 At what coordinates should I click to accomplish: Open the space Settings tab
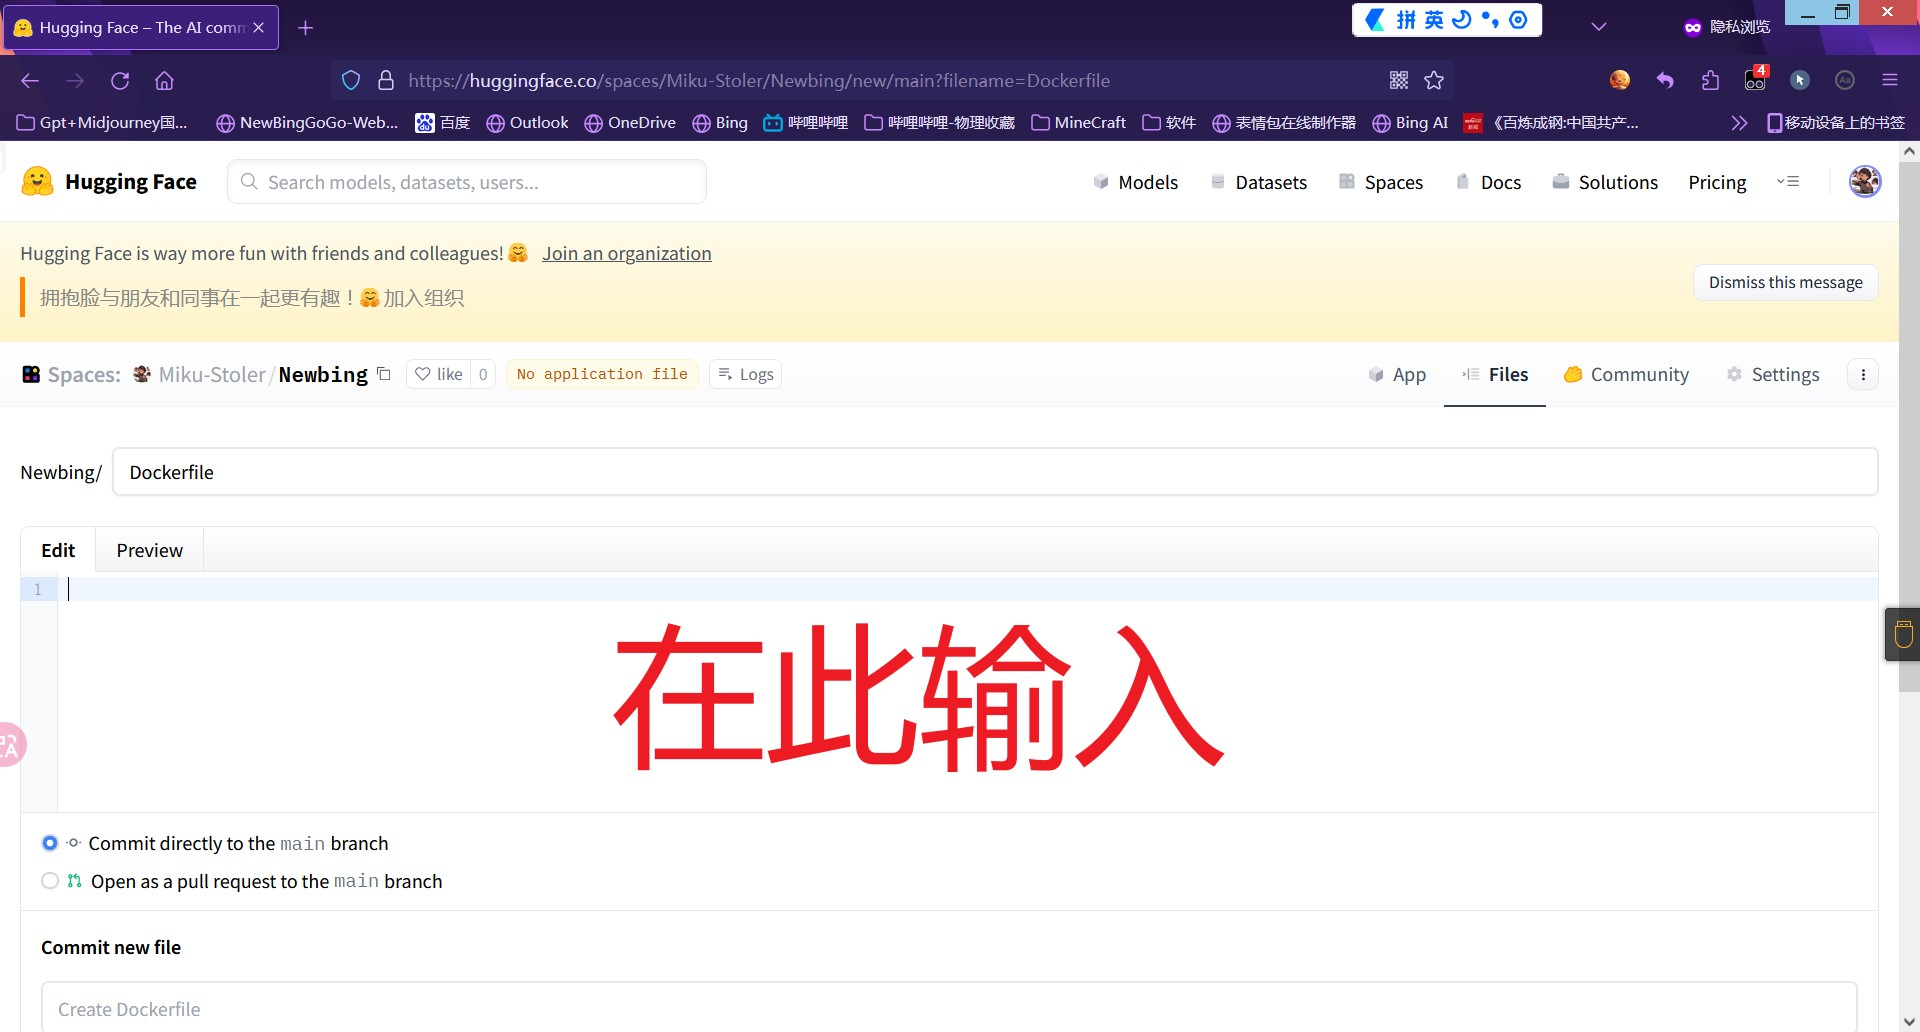point(1773,375)
